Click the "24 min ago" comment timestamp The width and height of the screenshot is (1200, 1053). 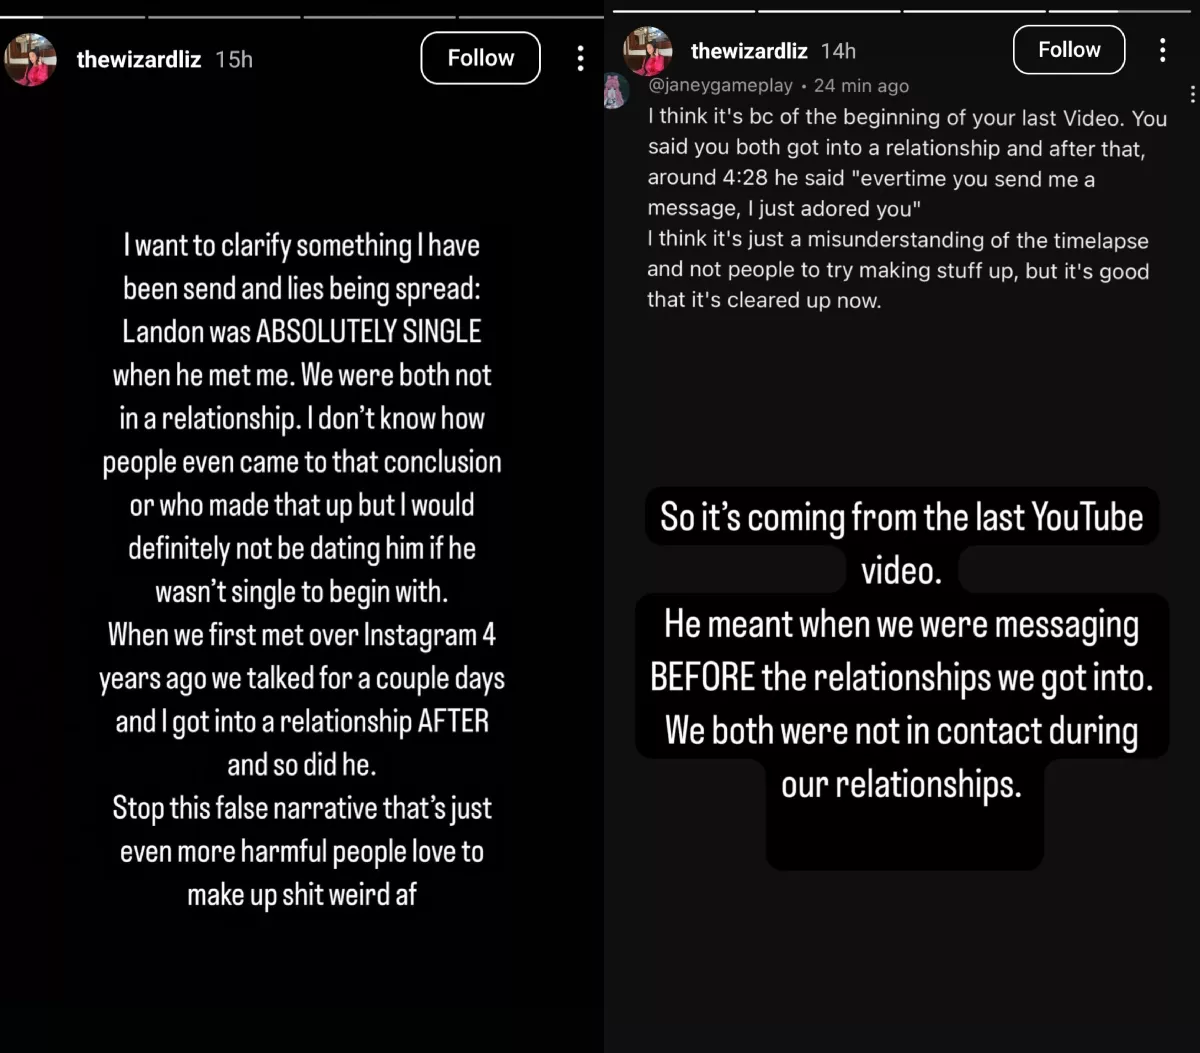click(x=861, y=86)
